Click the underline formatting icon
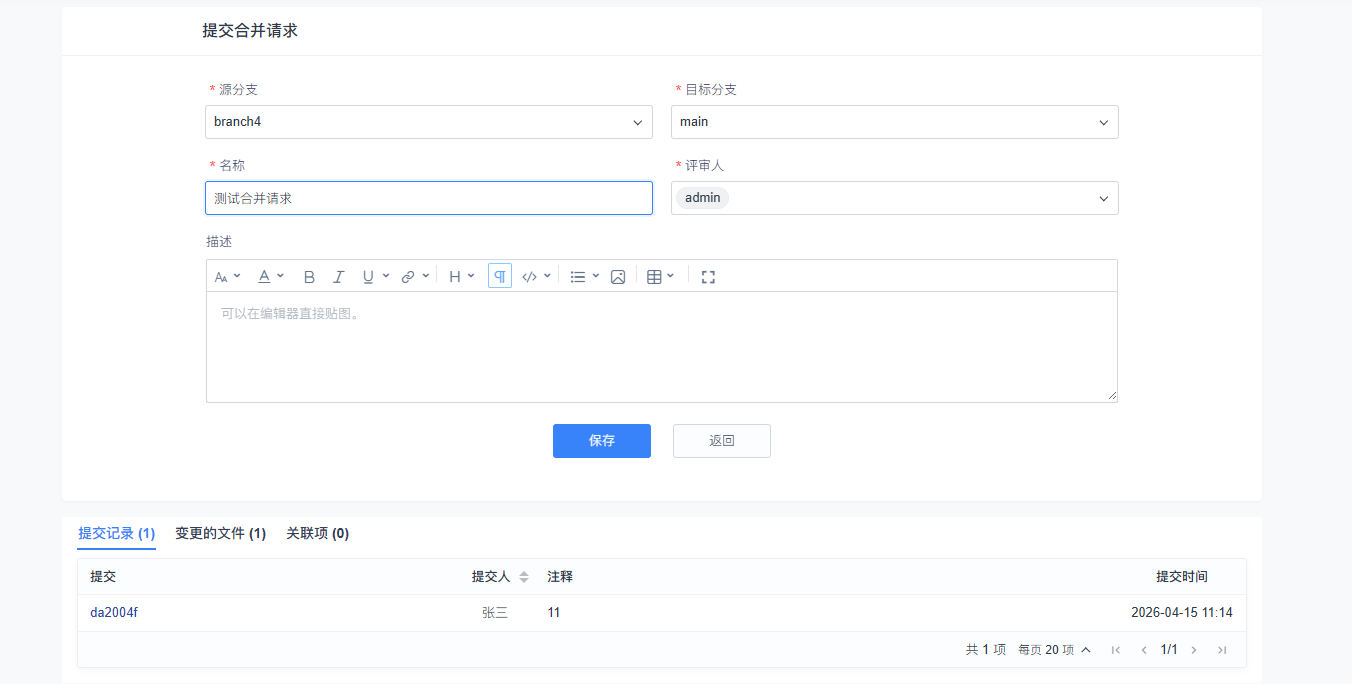This screenshot has width=1352, height=684. click(x=368, y=277)
